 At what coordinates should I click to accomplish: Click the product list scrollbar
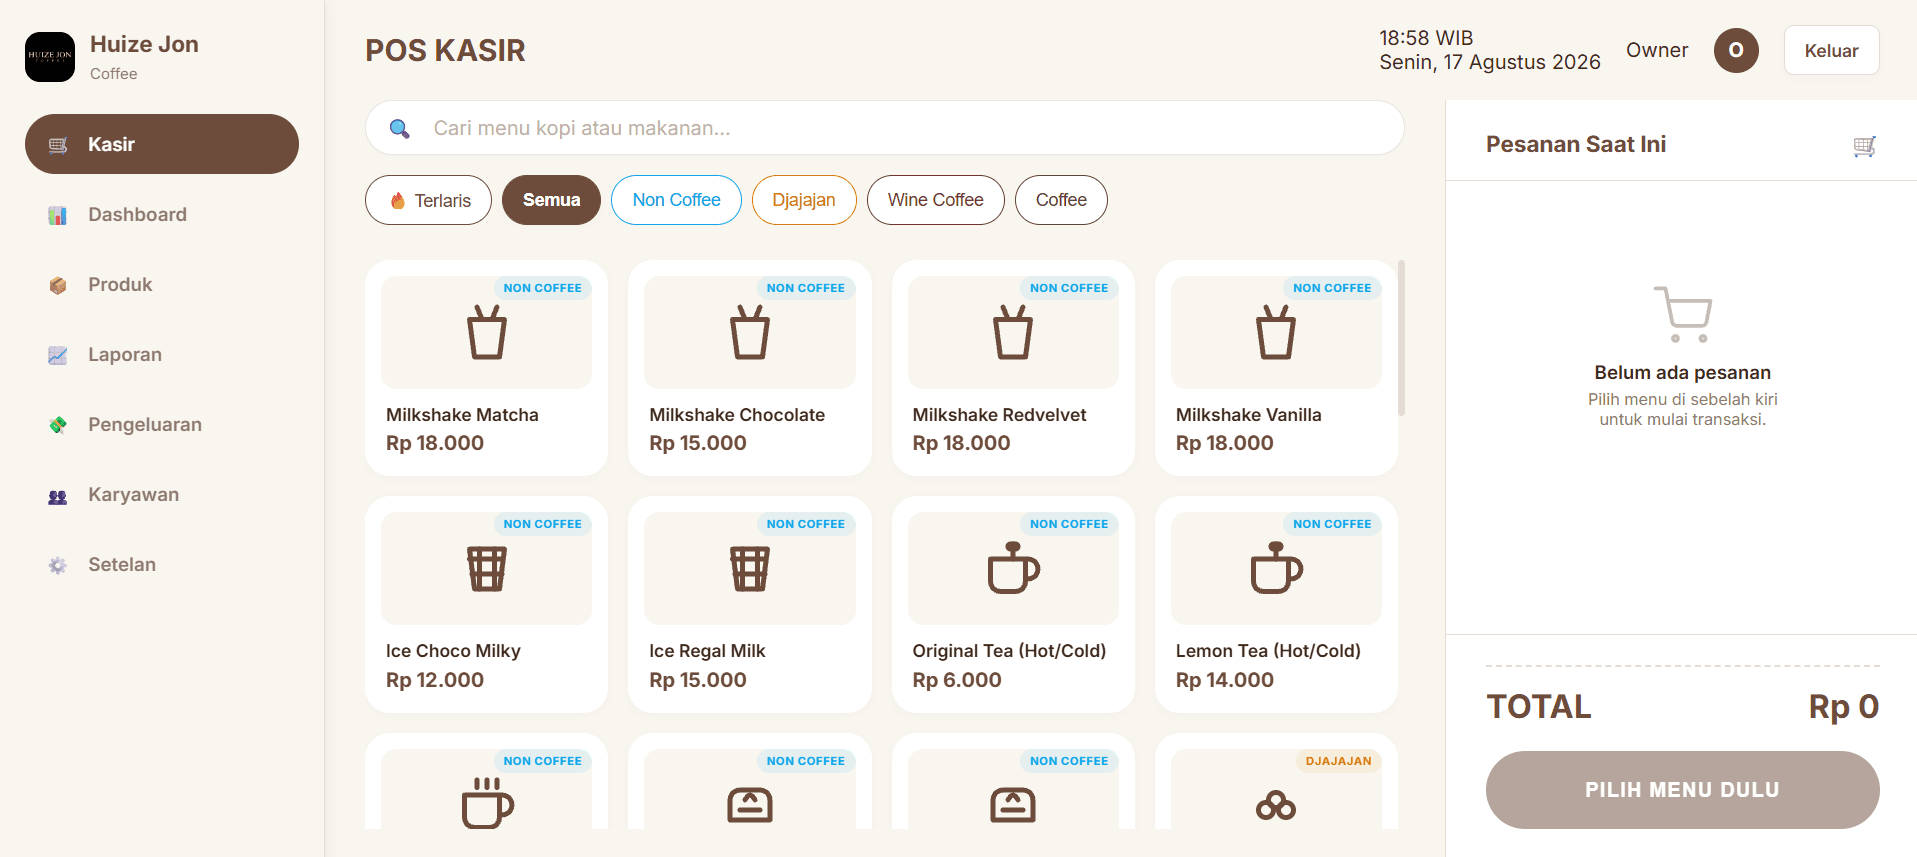point(1402,338)
